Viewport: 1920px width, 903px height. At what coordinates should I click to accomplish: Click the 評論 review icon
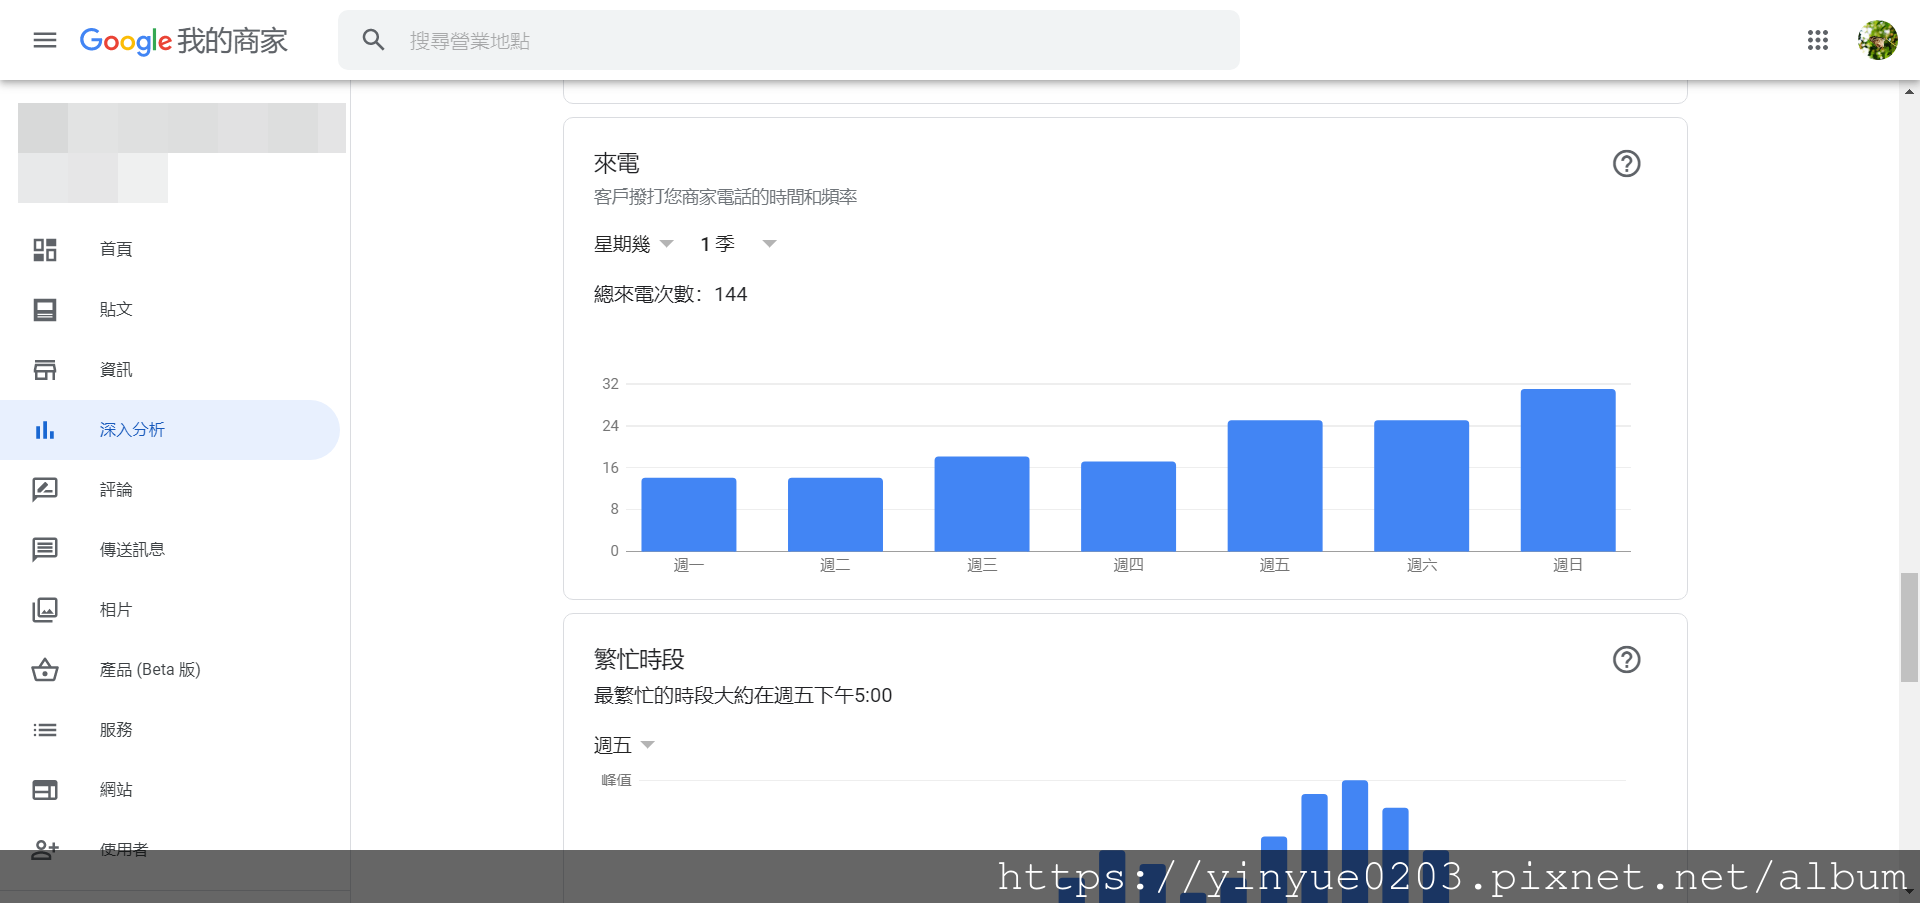click(45, 489)
